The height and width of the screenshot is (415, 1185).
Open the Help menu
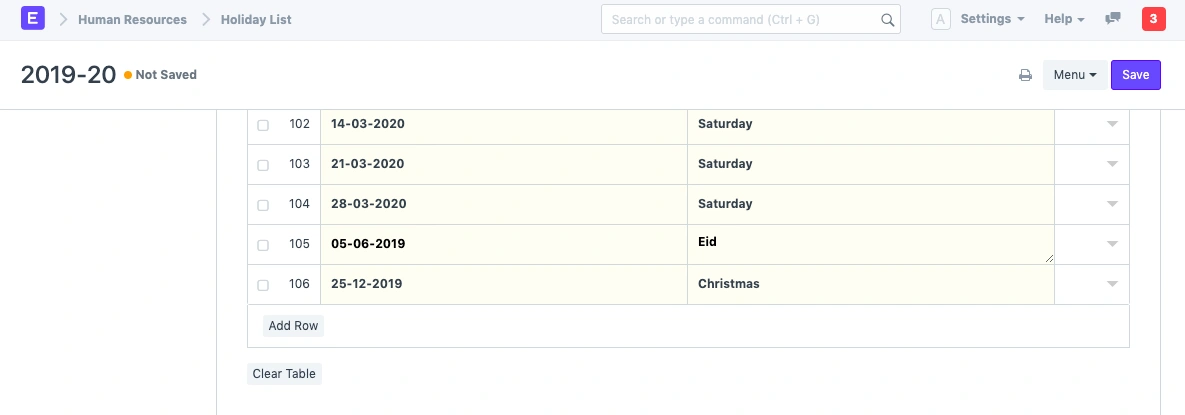pyautogui.click(x=1064, y=19)
